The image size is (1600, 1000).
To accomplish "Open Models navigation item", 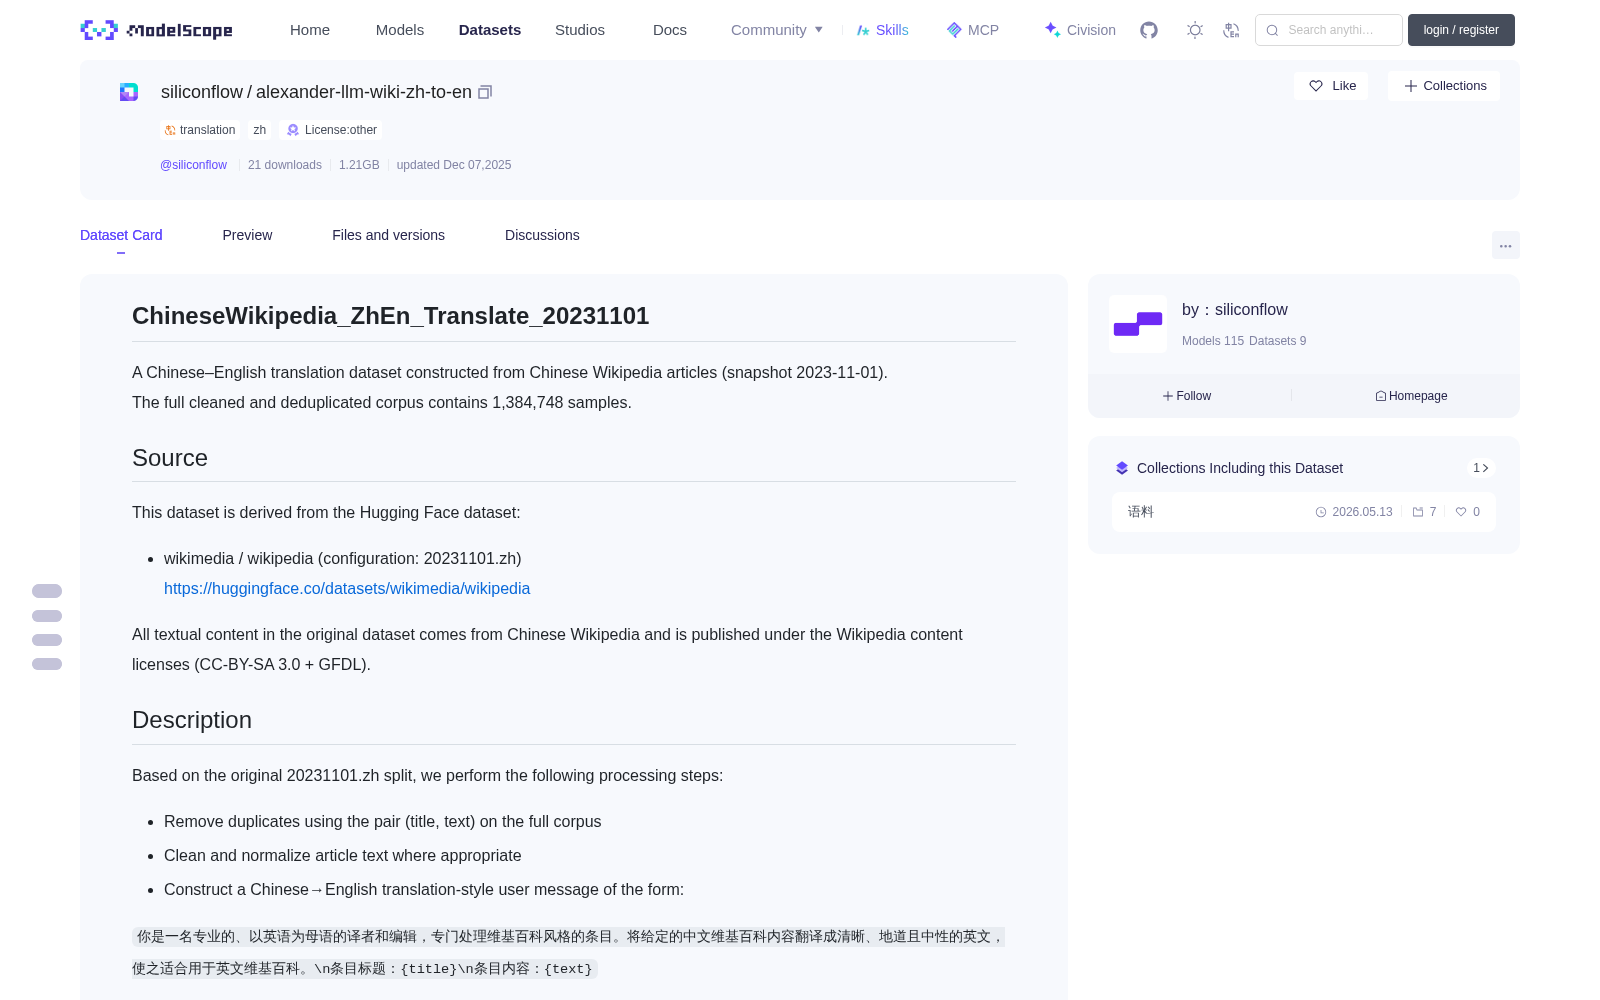I will click(x=400, y=30).
